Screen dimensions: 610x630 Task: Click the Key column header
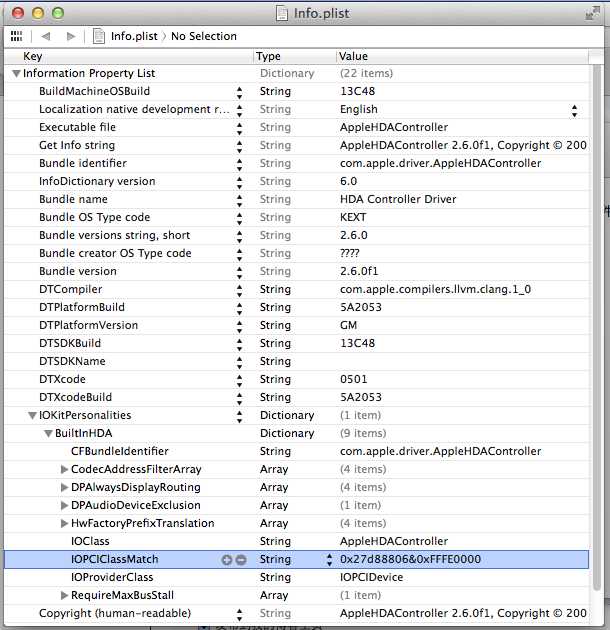pyautogui.click(x=129, y=56)
